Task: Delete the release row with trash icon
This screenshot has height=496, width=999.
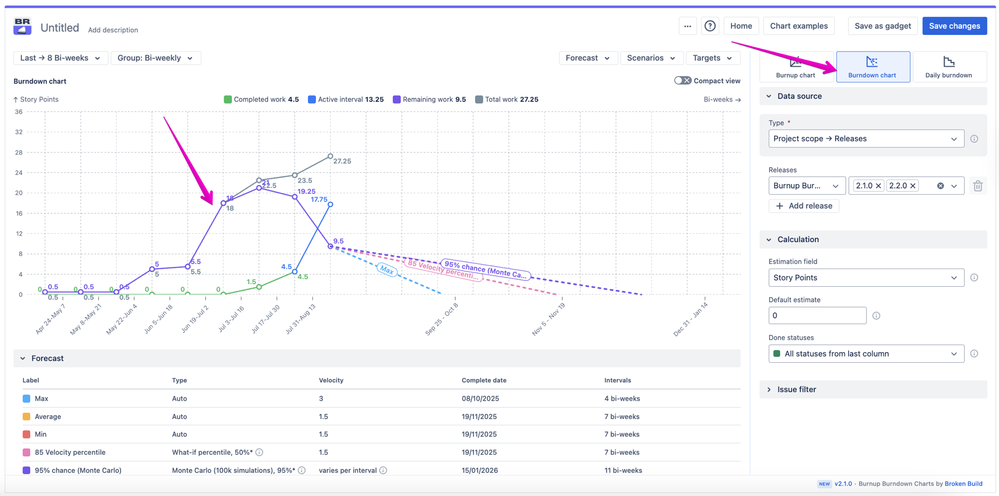Action: [x=977, y=186]
